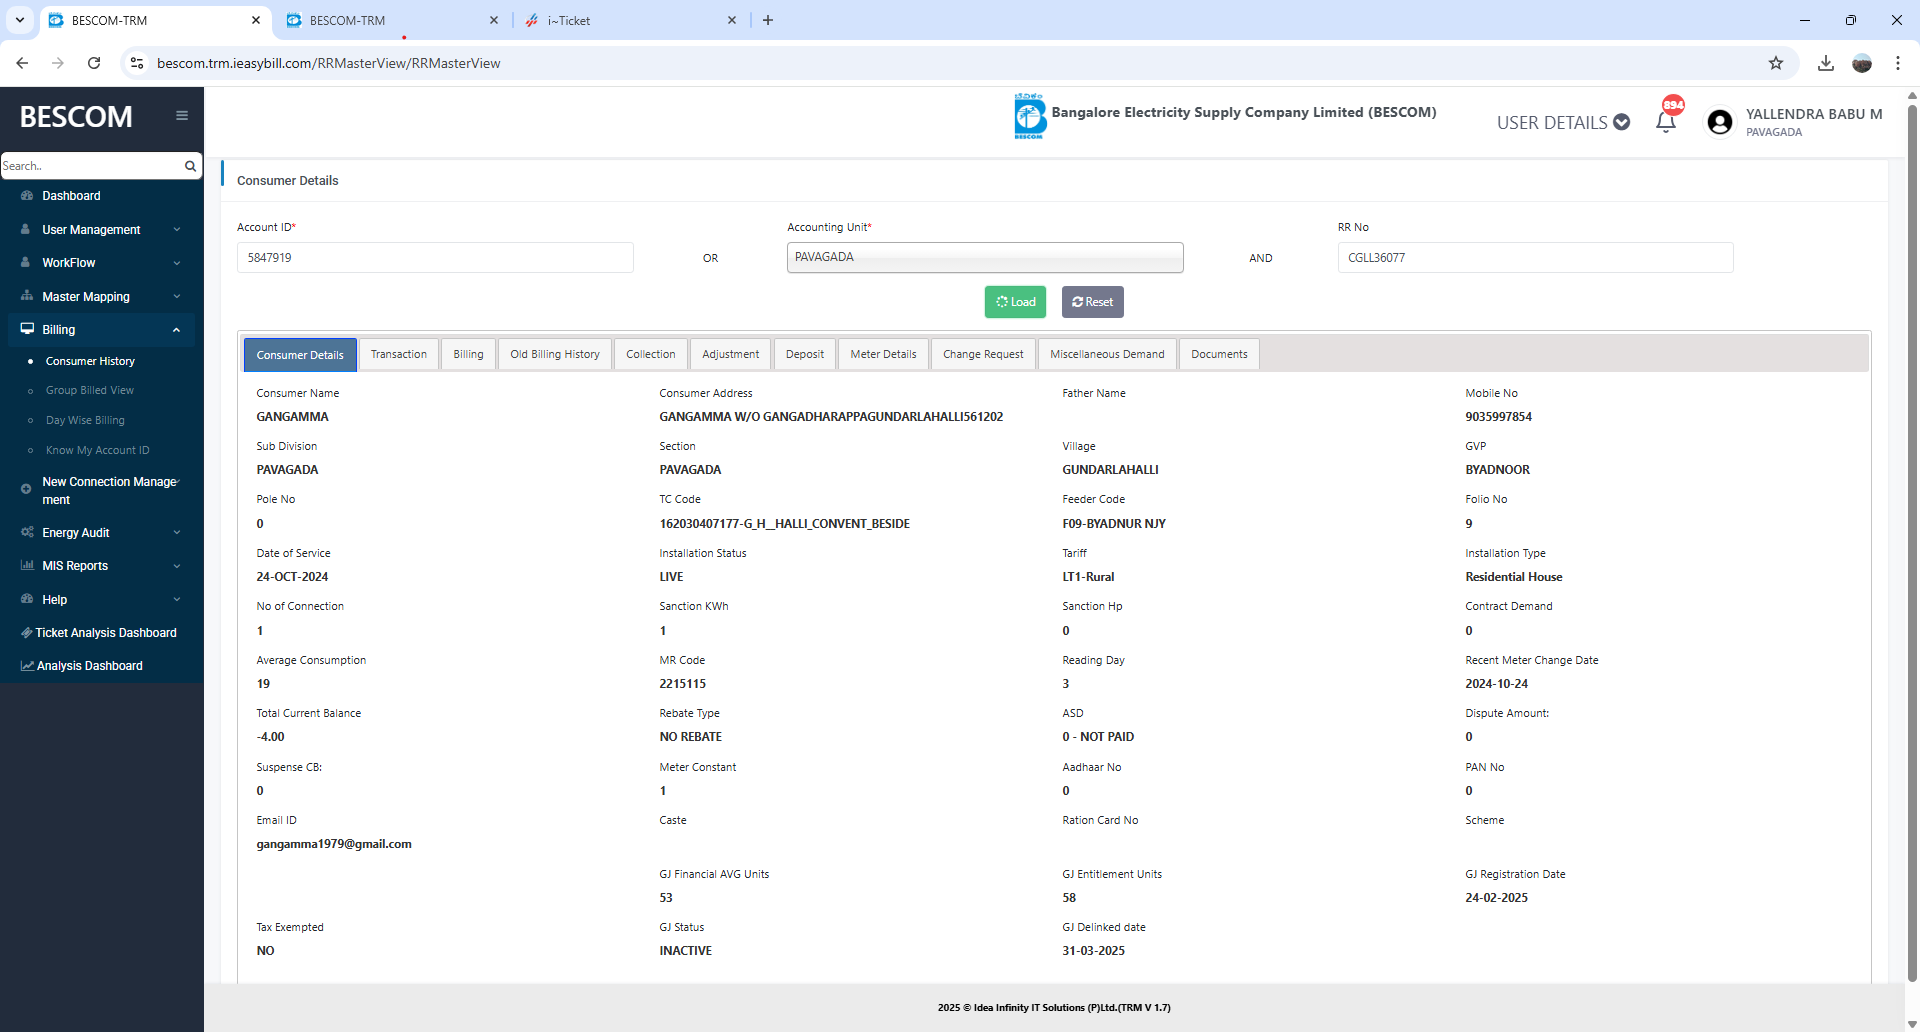Click the Dashboard sidebar icon

coord(27,196)
